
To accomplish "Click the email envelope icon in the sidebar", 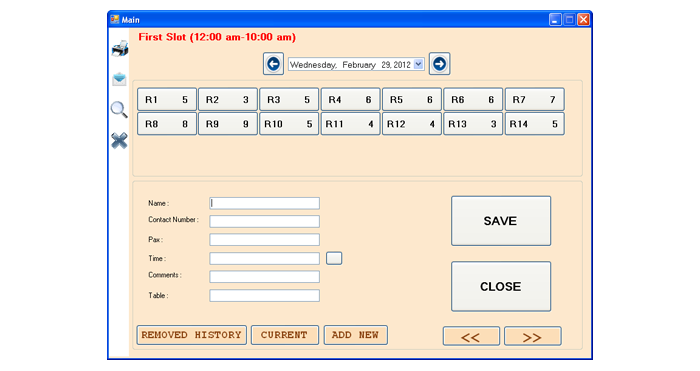I will click(119, 79).
